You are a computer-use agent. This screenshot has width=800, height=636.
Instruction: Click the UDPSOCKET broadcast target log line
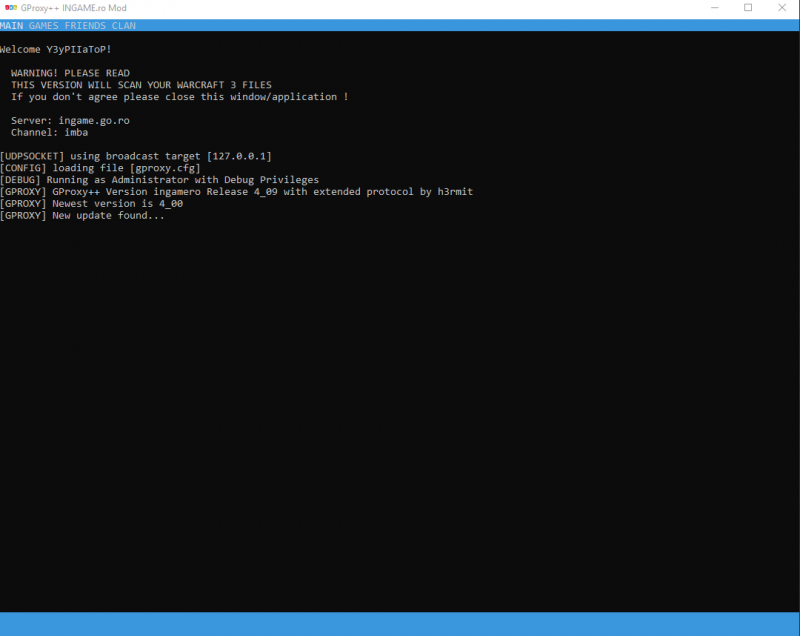(x=135, y=156)
